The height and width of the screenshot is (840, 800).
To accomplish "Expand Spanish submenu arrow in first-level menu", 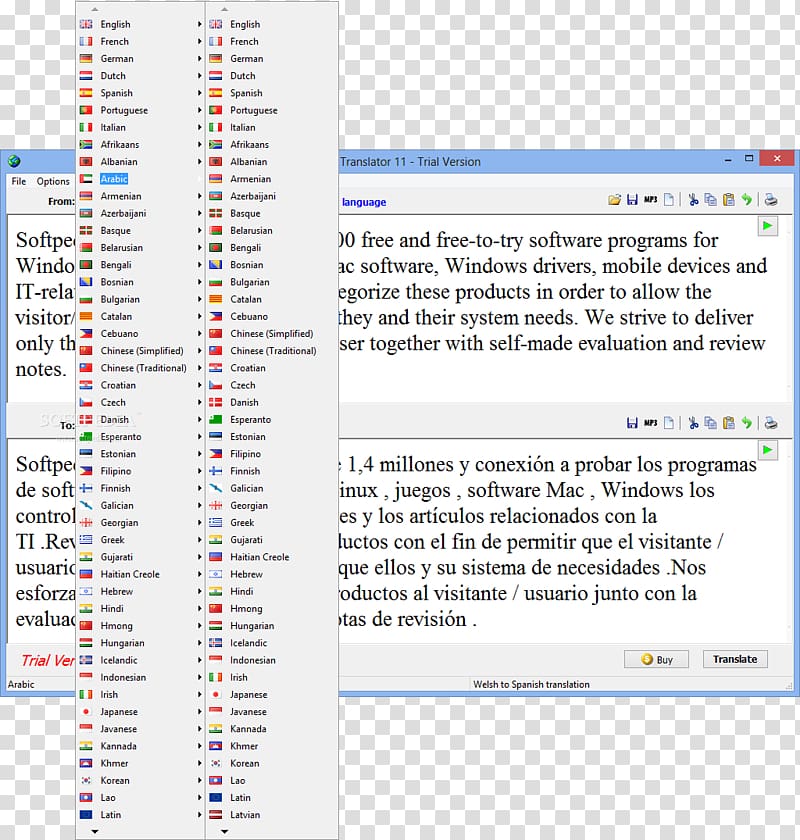I will [x=199, y=93].
